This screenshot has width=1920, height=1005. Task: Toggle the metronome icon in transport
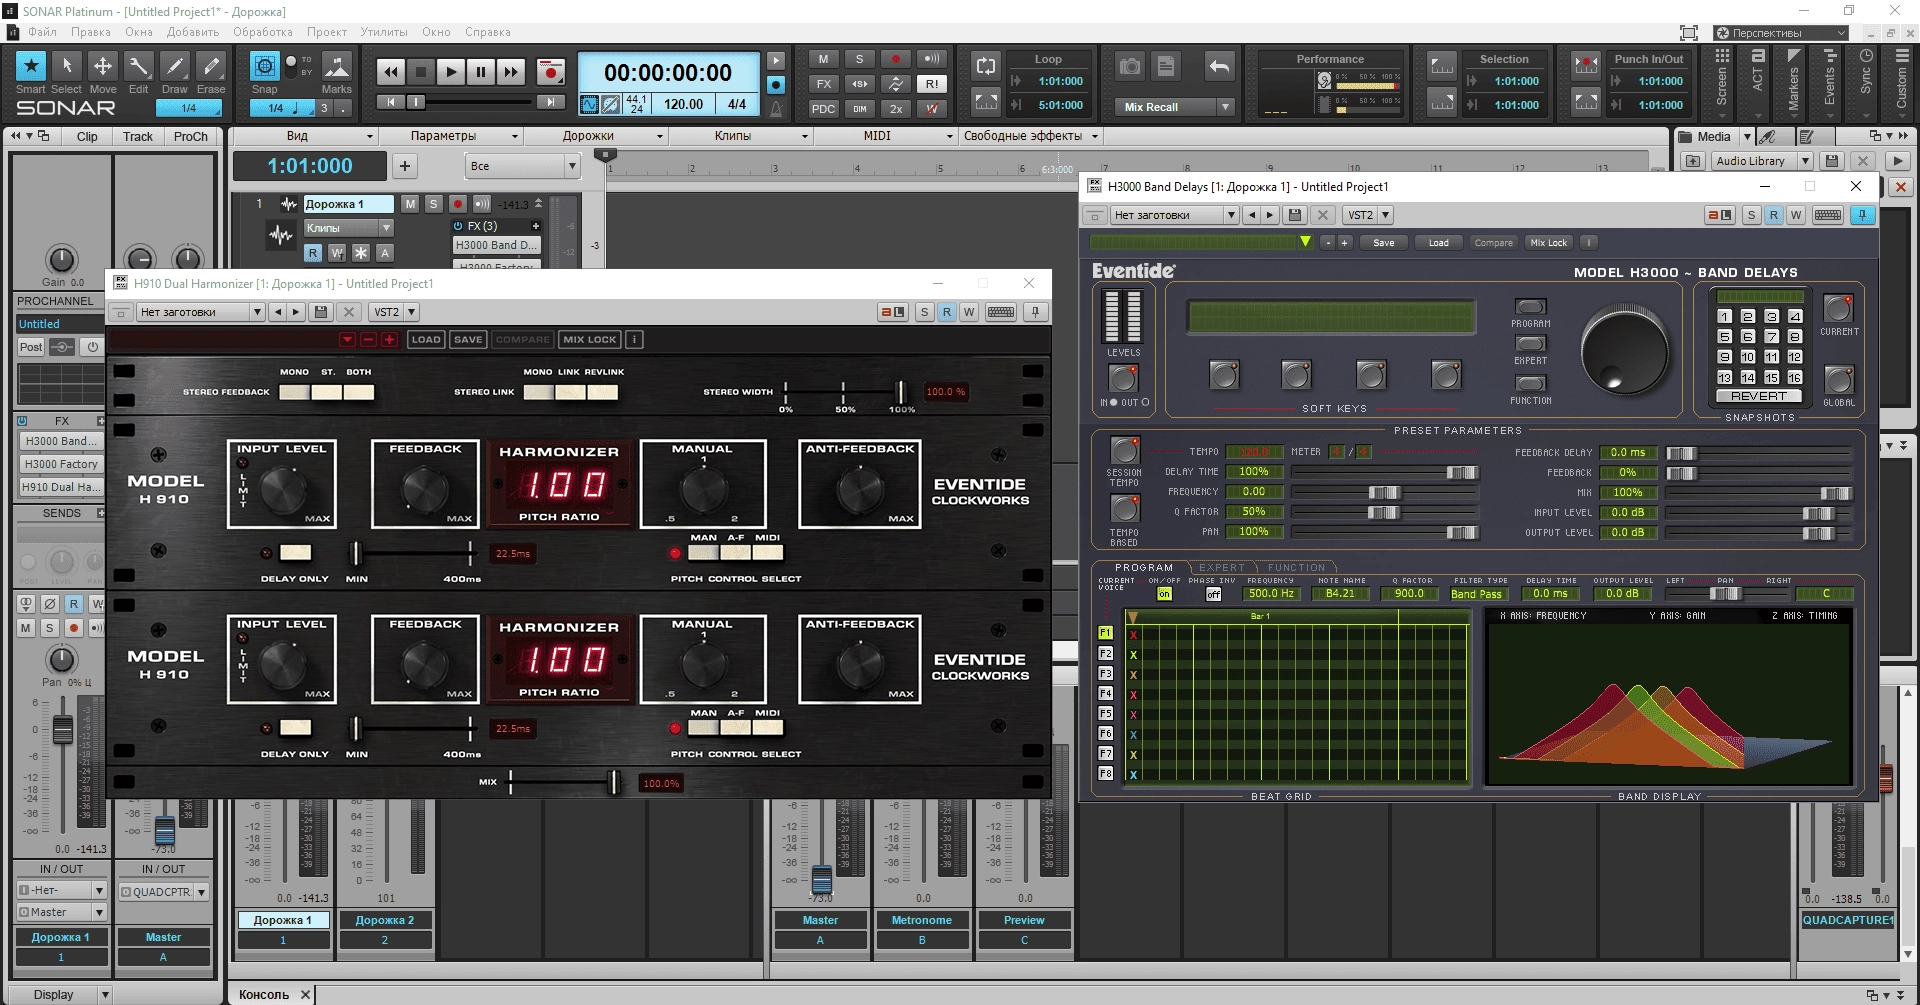(x=776, y=108)
